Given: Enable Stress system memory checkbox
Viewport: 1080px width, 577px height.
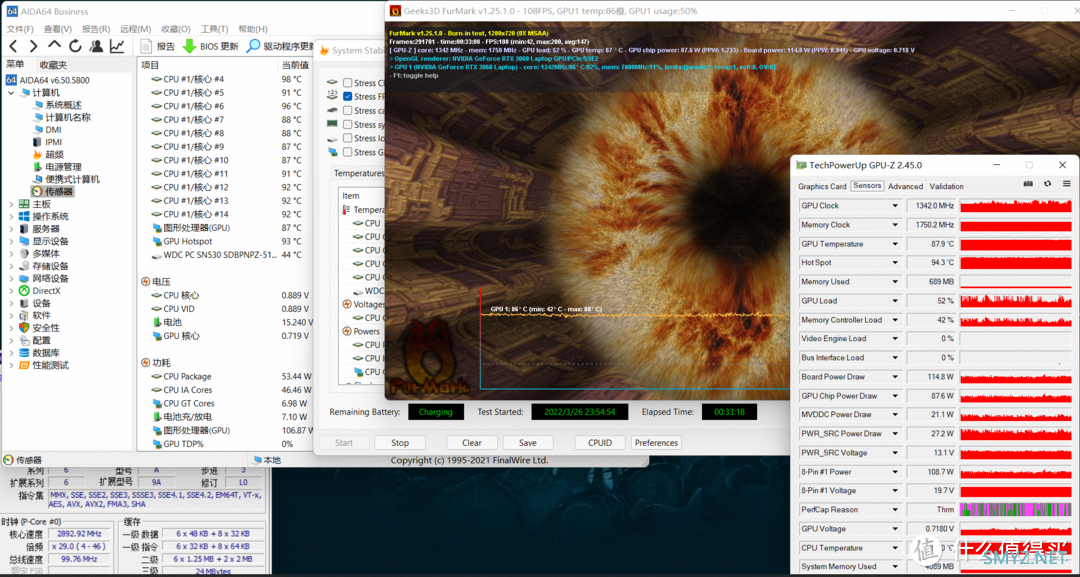Looking at the screenshot, I should (x=347, y=125).
